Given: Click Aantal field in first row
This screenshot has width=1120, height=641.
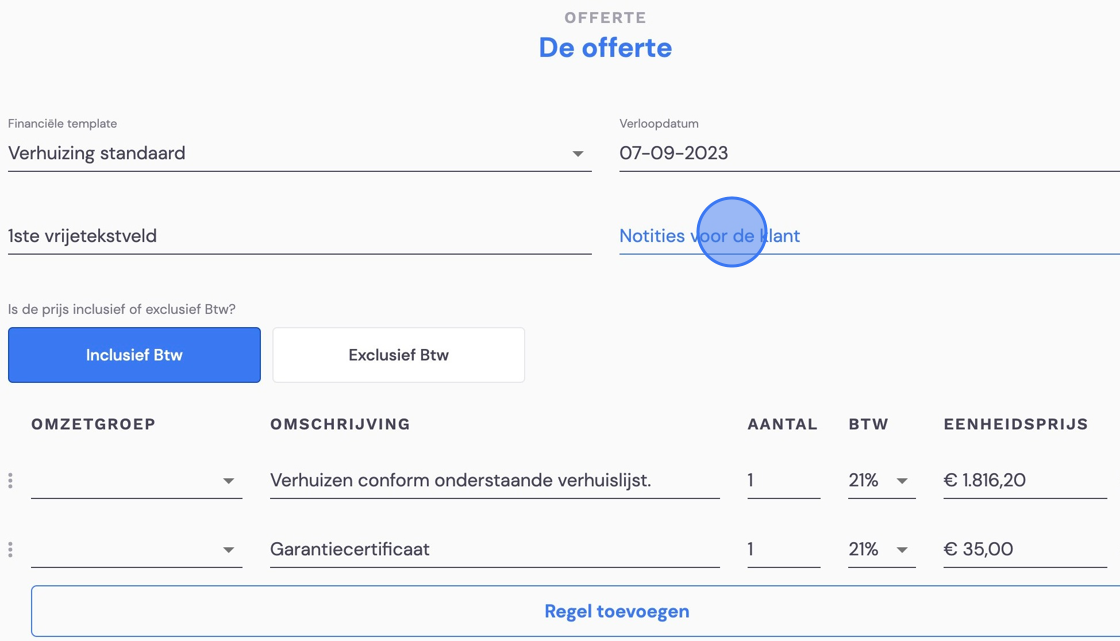Looking at the screenshot, I should pos(784,480).
